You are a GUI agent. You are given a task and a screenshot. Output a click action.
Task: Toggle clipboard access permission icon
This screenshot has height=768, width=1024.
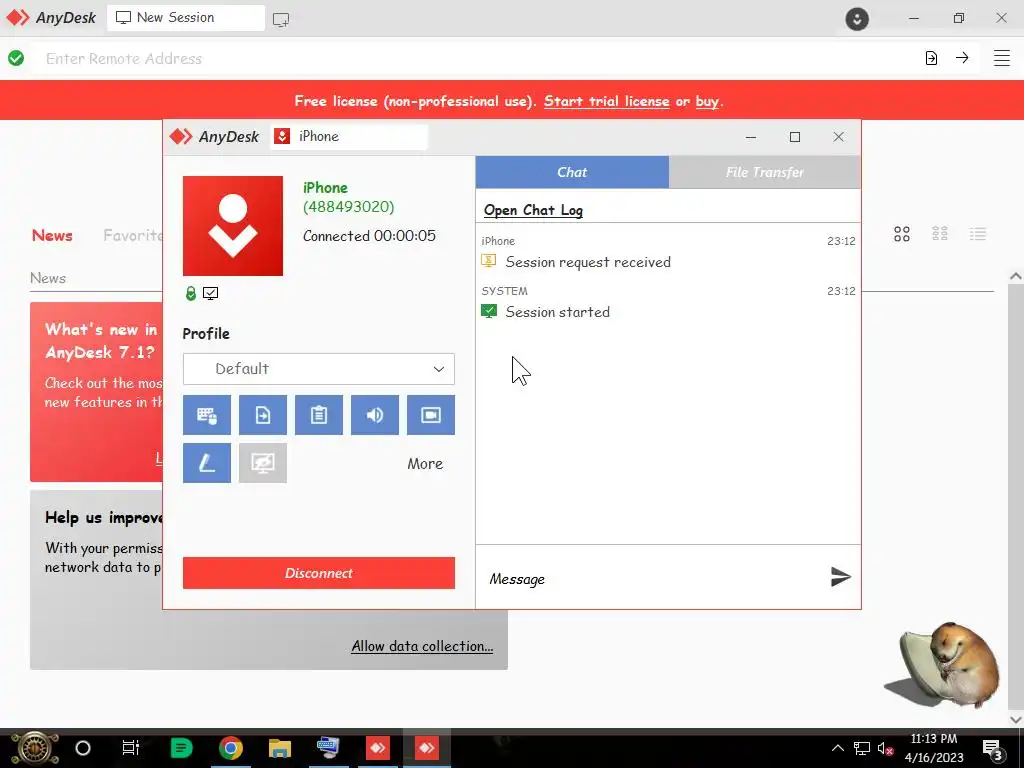click(319, 415)
